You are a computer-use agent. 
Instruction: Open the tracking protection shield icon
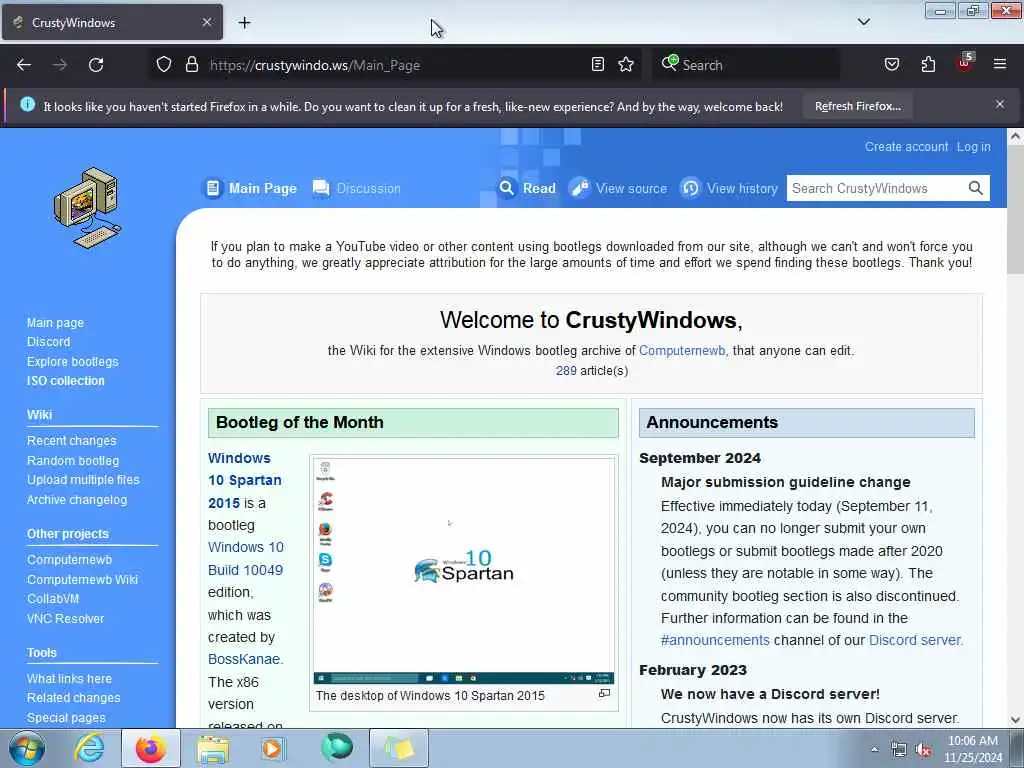(164, 64)
